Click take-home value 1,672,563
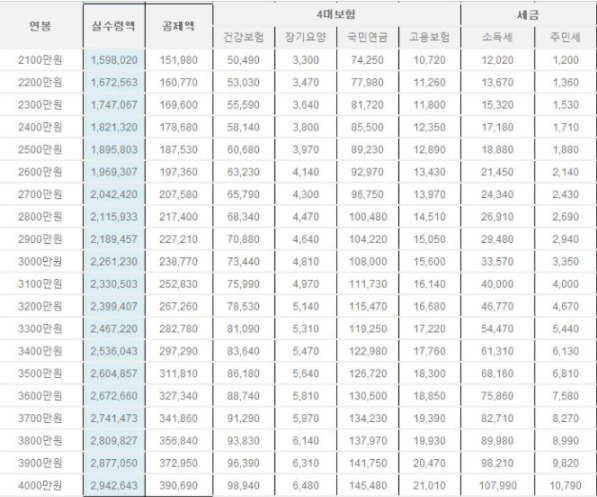The image size is (597, 497). click(x=114, y=82)
